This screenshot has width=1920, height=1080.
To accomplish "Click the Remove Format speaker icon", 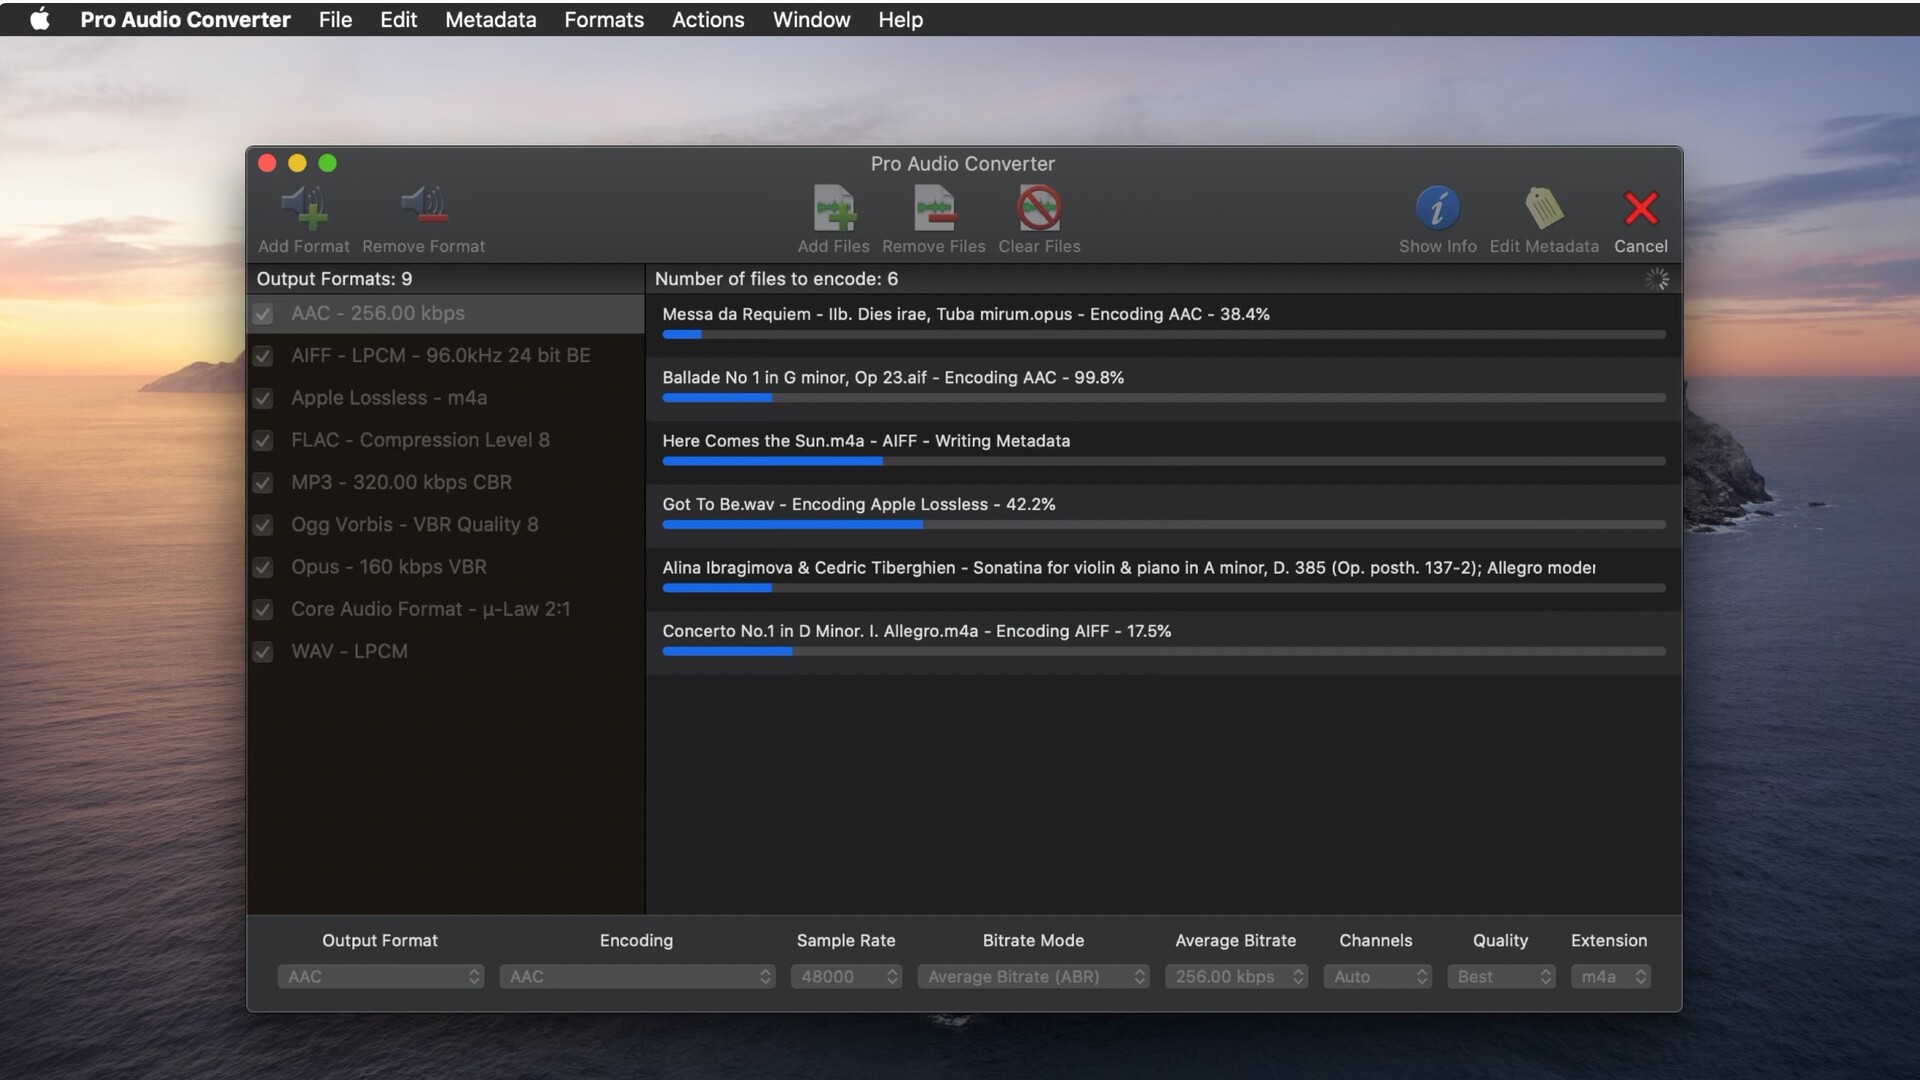I will [424, 205].
